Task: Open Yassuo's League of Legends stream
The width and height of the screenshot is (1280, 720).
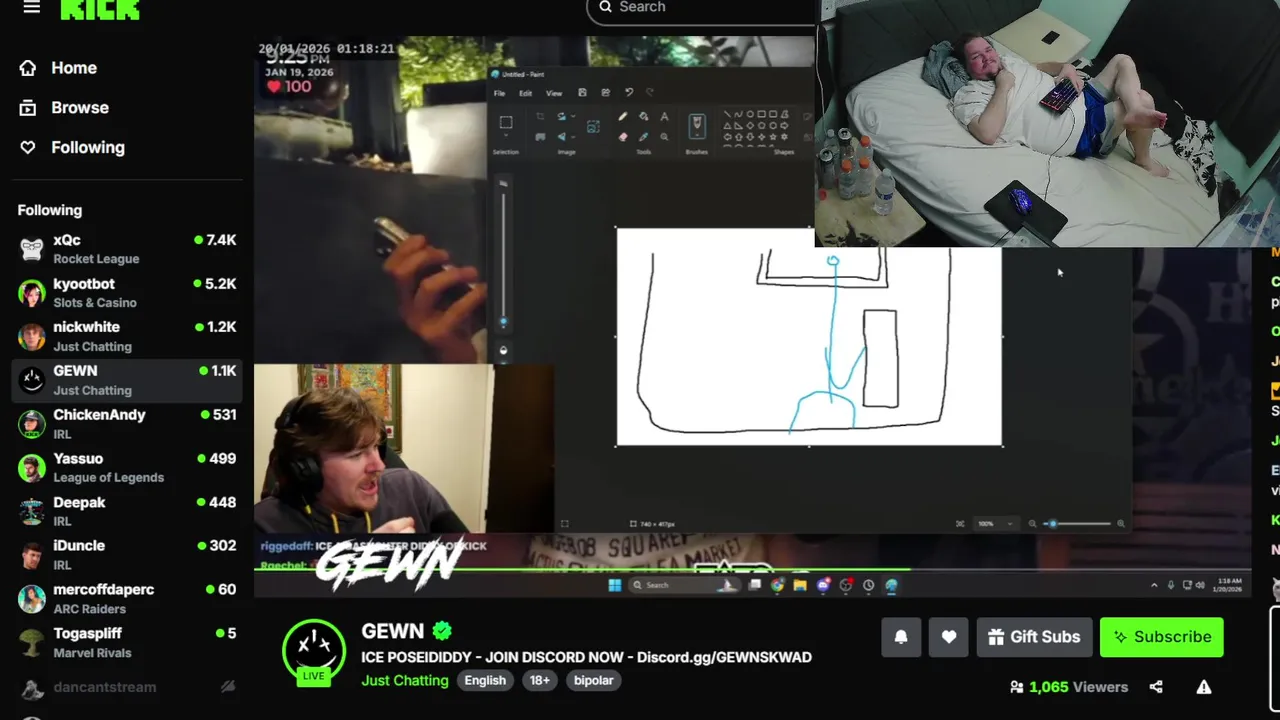Action: point(127,468)
